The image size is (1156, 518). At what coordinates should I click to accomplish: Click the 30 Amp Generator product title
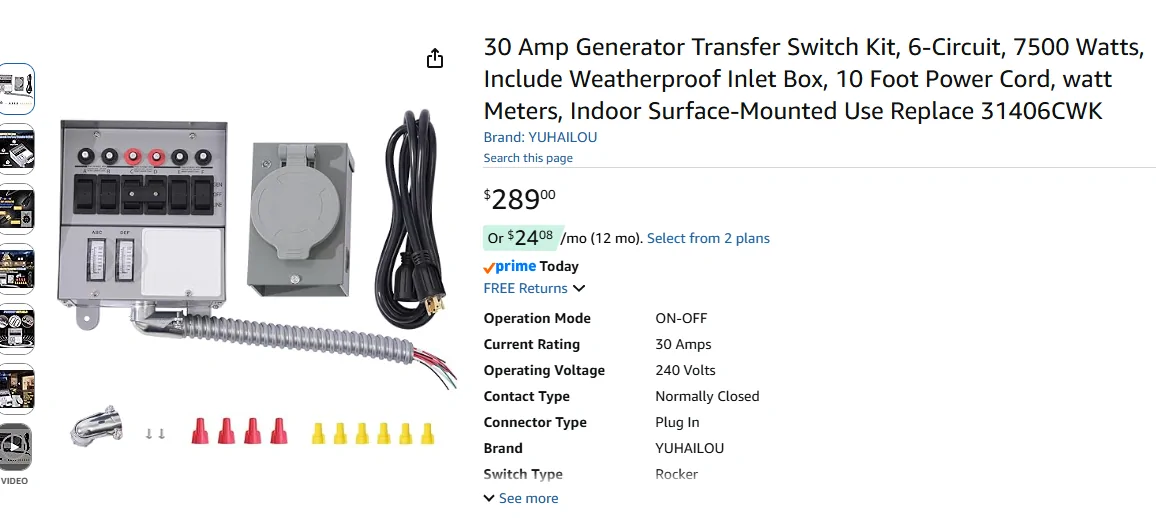(x=812, y=79)
